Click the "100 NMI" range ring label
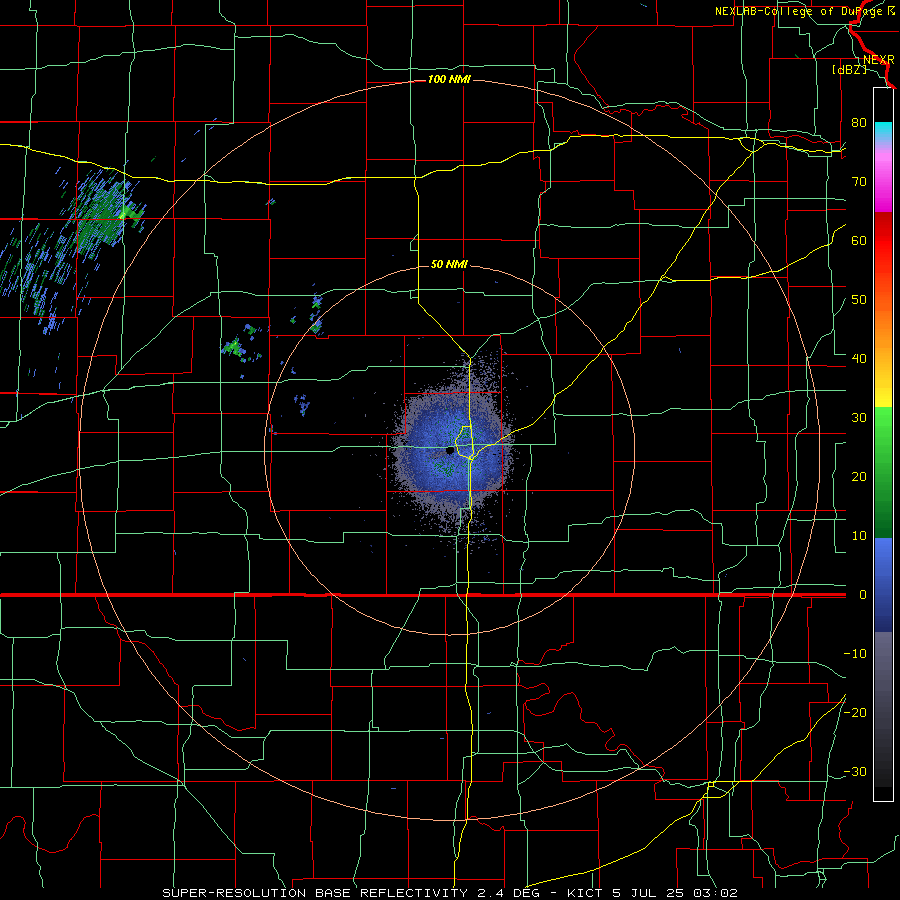Image resolution: width=900 pixels, height=900 pixels. 449,79
